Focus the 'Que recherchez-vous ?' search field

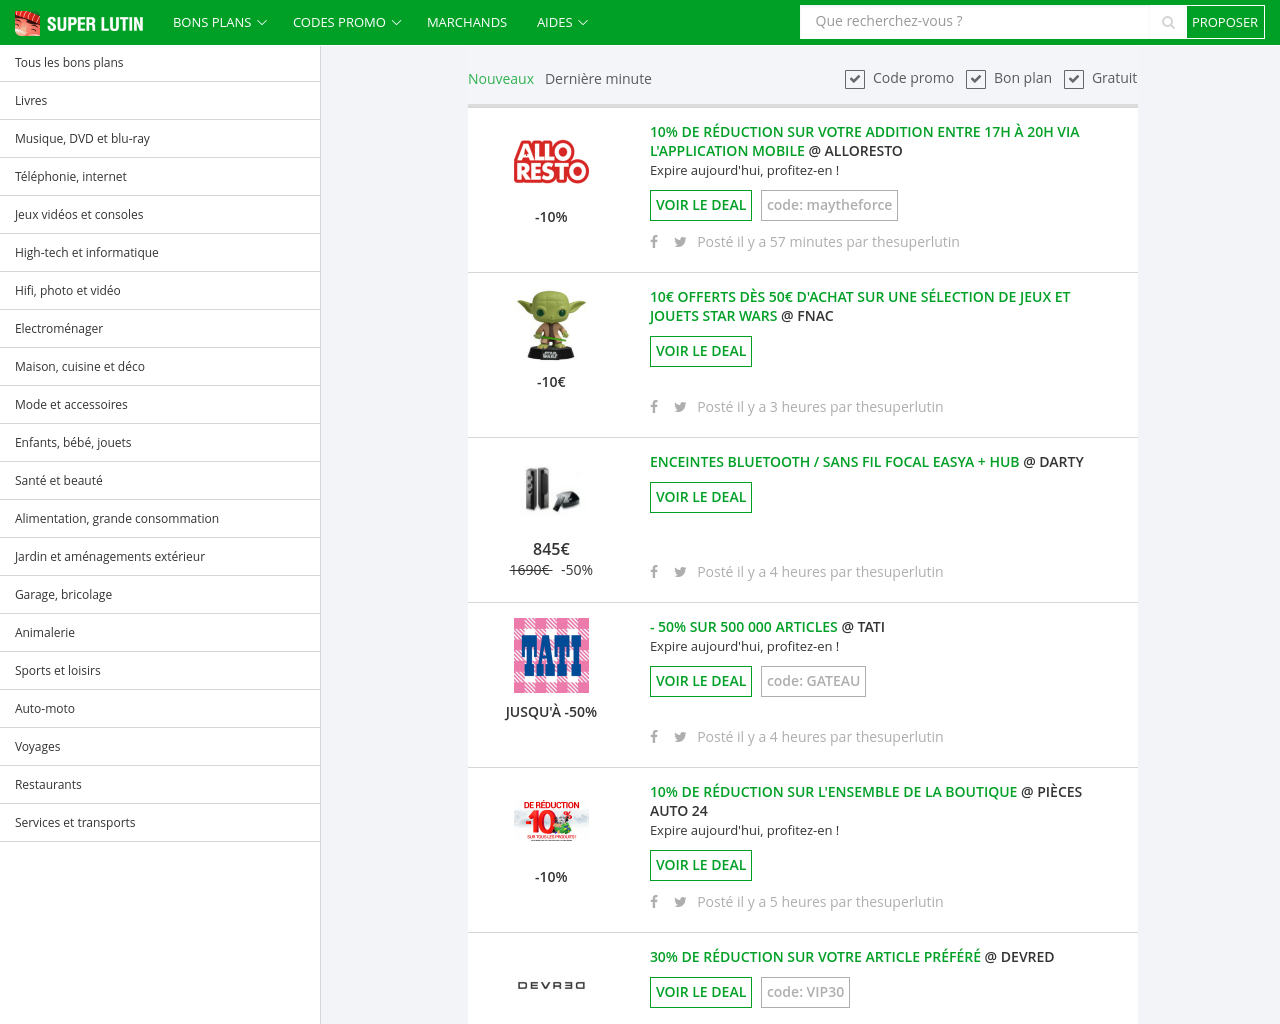[x=975, y=22]
